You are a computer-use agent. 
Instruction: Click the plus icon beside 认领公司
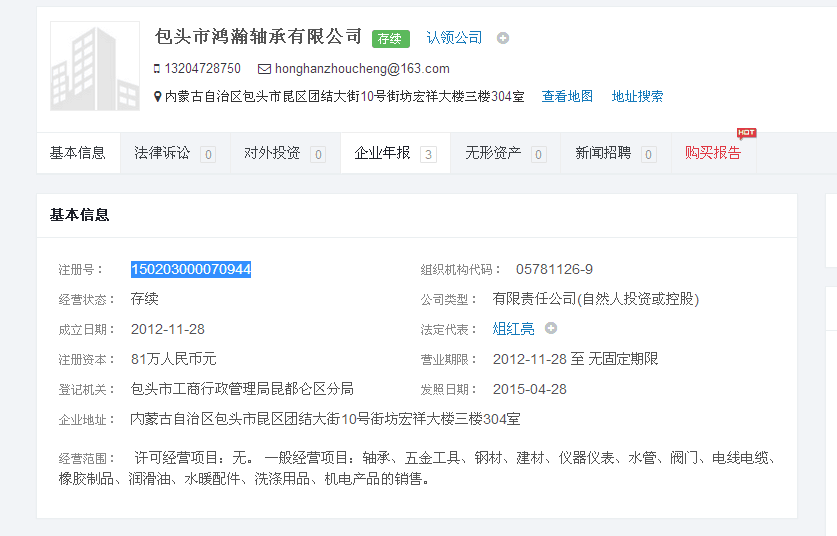click(503, 38)
